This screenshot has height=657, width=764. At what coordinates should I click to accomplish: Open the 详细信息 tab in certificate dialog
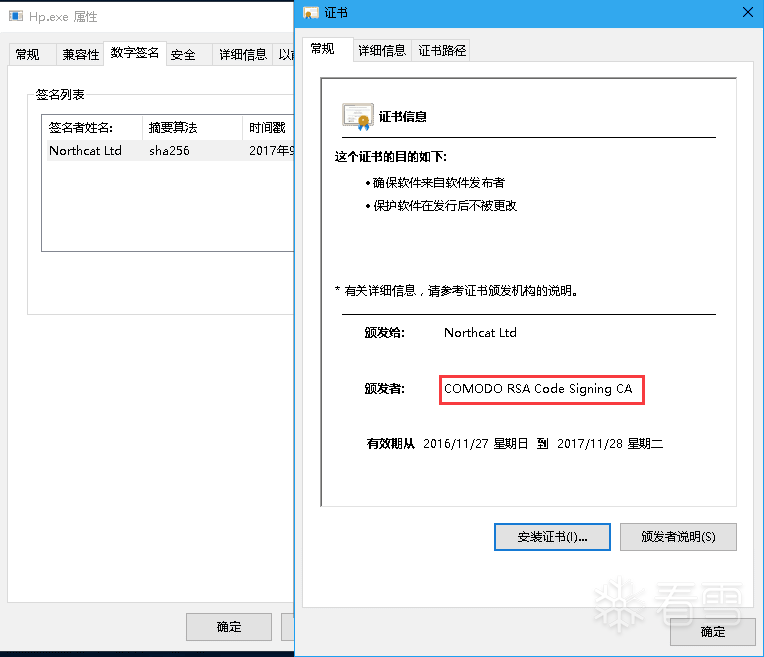point(382,50)
